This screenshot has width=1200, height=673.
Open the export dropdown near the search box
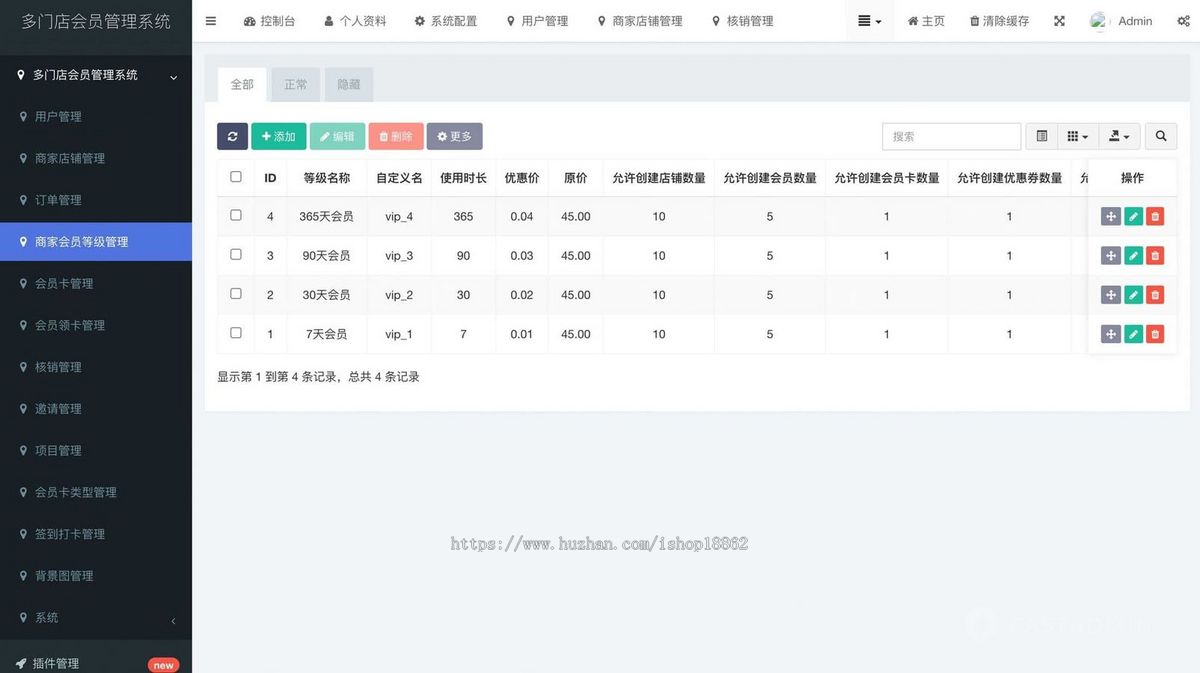pos(1119,136)
